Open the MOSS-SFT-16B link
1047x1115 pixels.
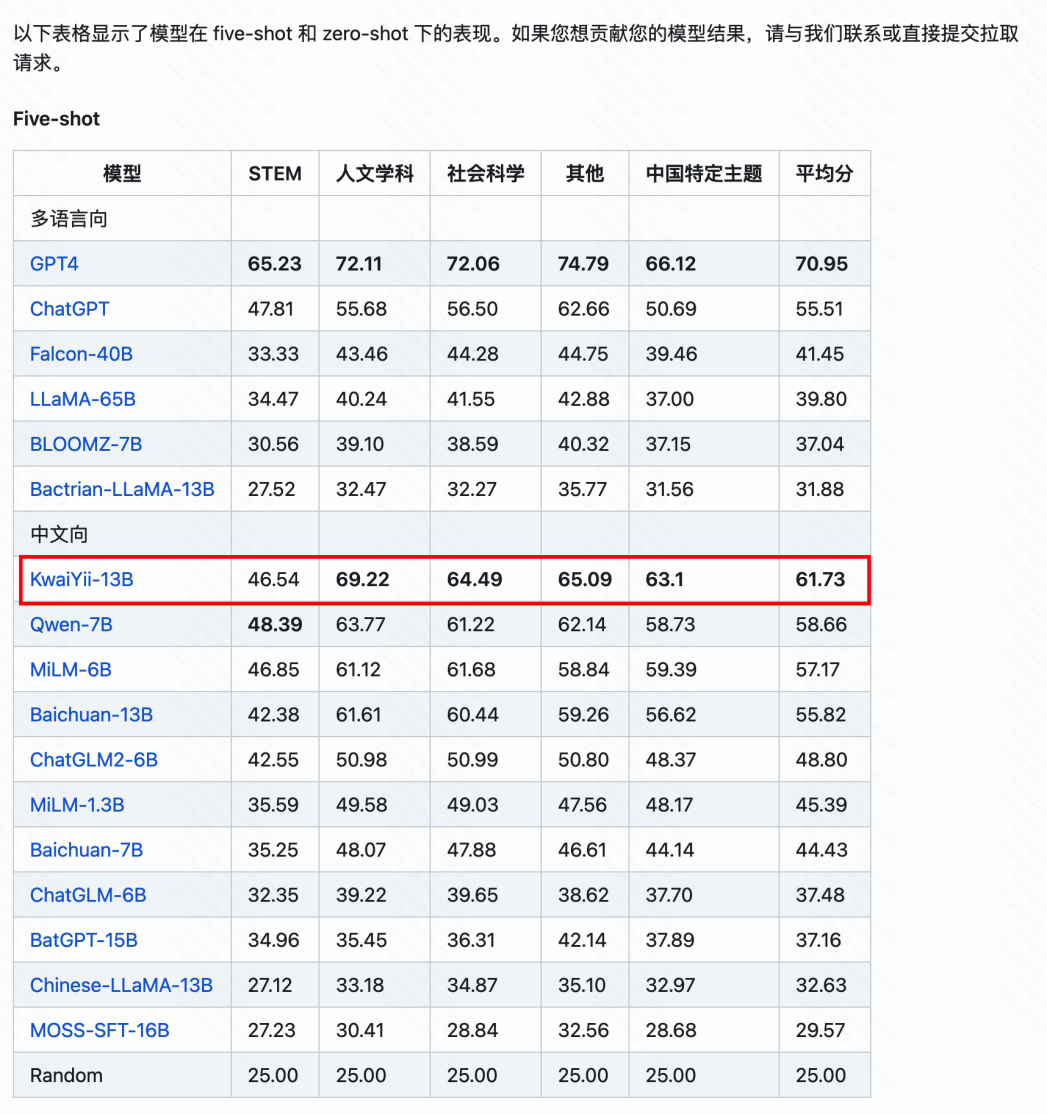pos(100,1030)
